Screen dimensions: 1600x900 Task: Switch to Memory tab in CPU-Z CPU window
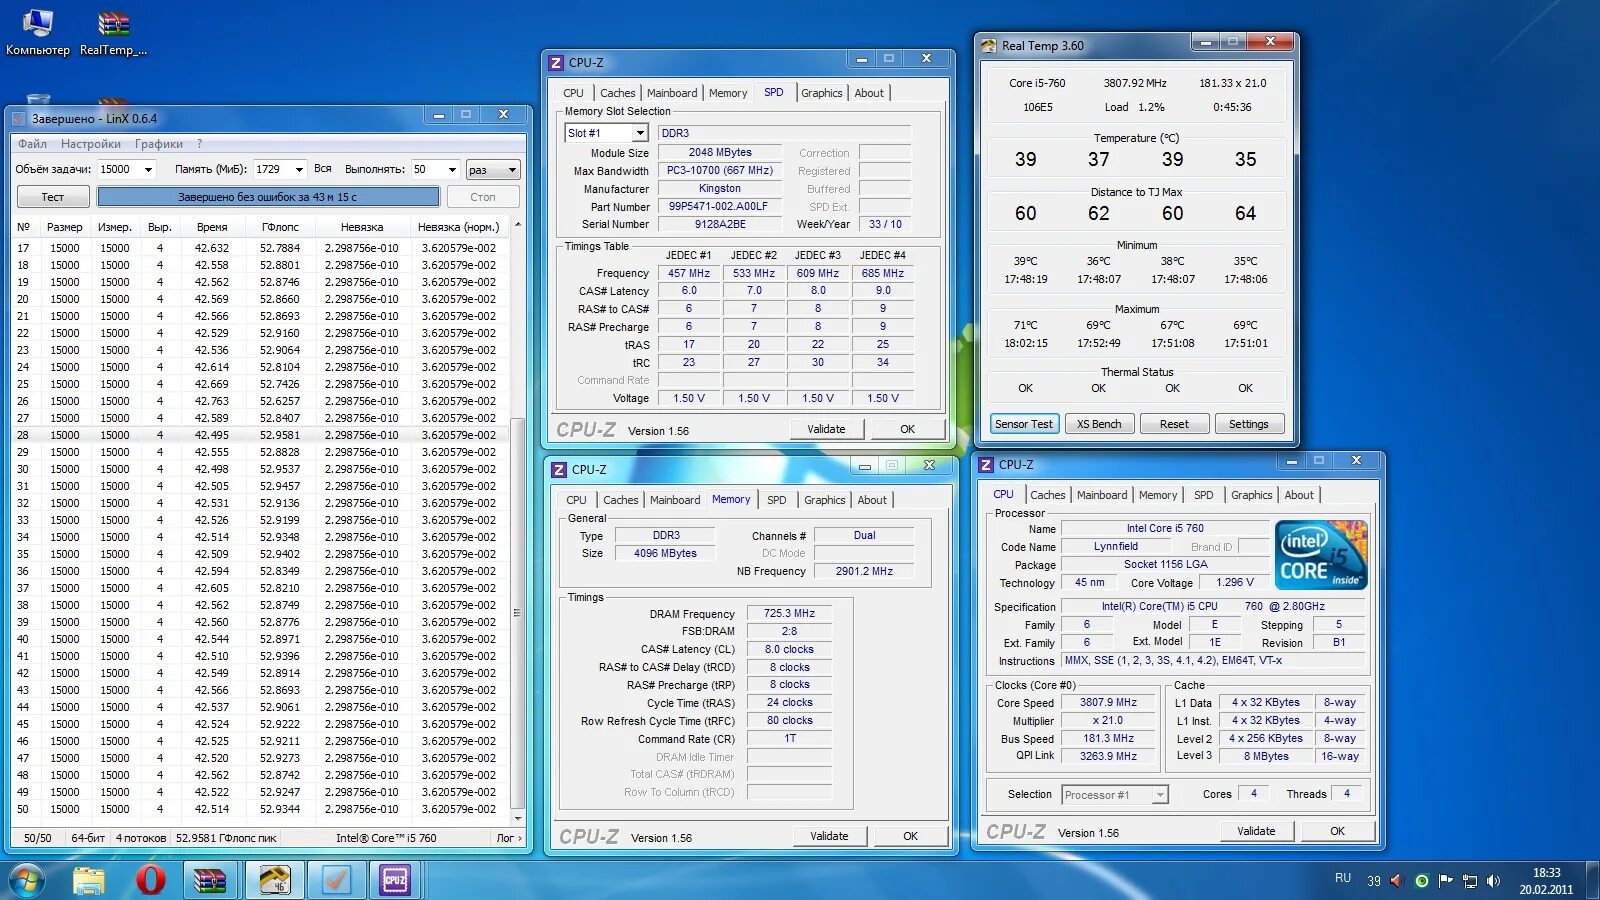(x=1158, y=495)
